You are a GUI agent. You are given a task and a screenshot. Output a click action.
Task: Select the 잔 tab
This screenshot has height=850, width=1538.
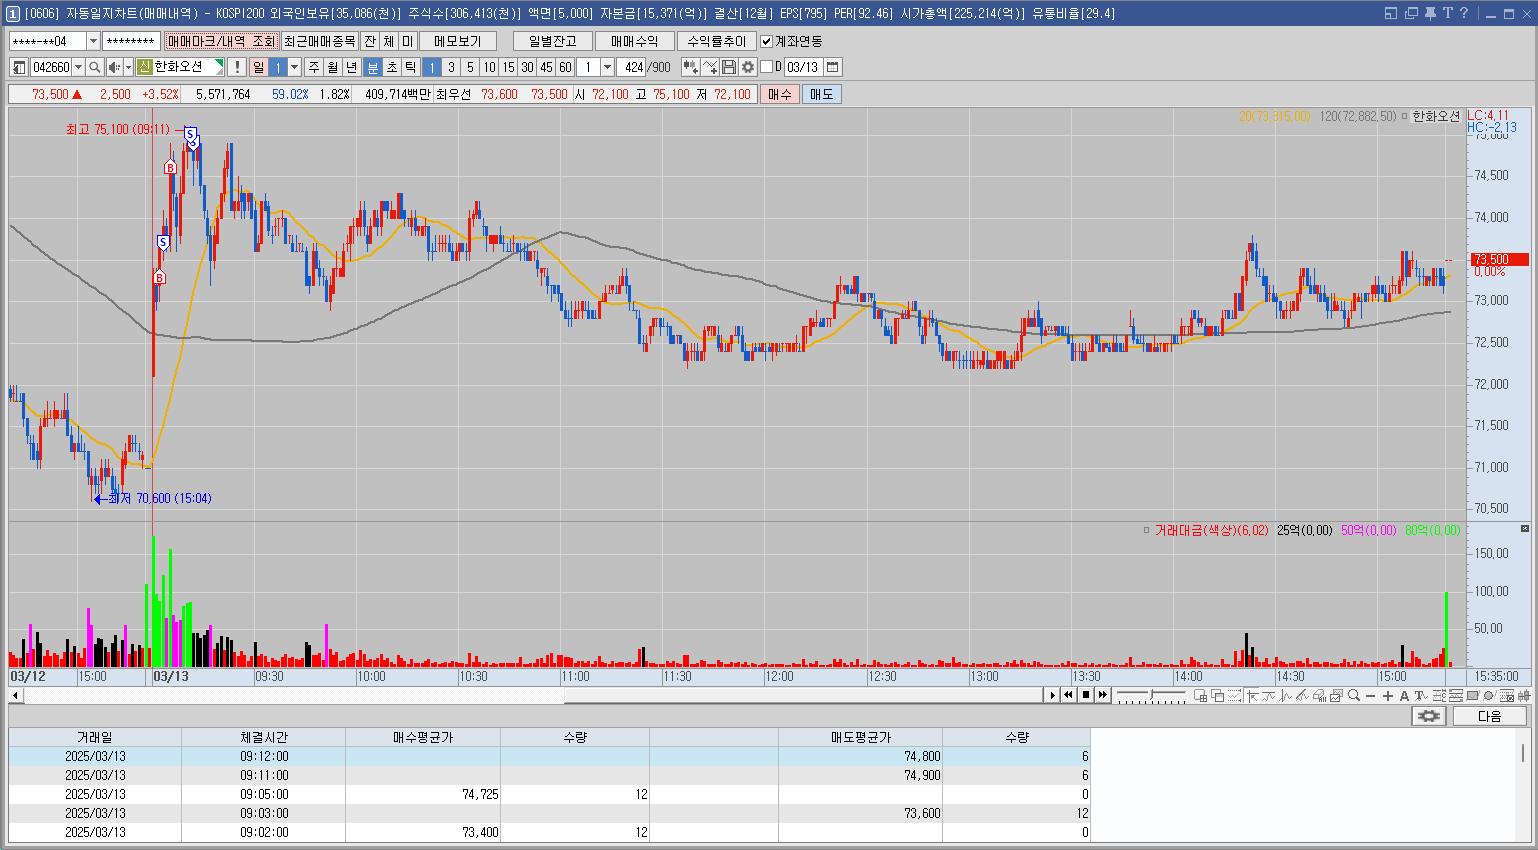[370, 41]
